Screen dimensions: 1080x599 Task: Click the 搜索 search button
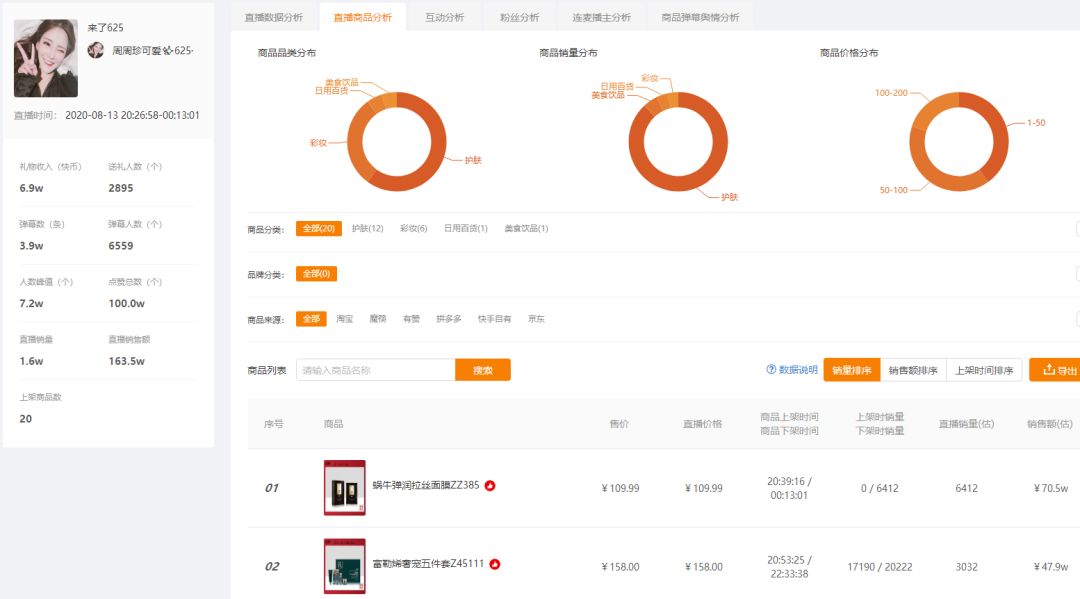point(483,369)
